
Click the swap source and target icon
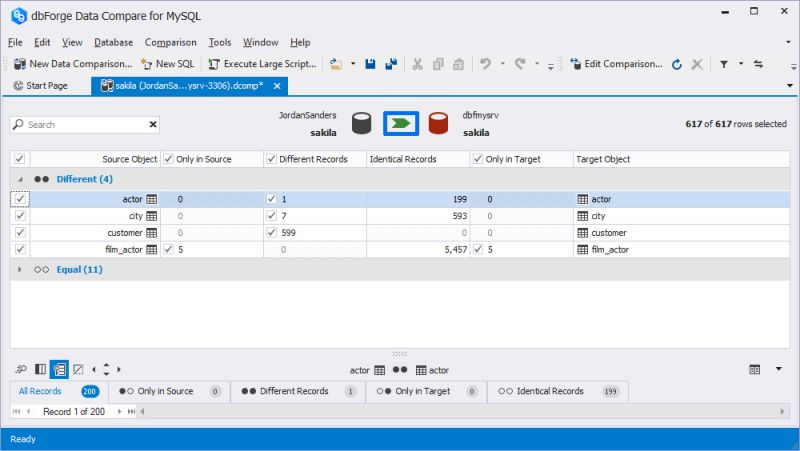click(x=759, y=64)
